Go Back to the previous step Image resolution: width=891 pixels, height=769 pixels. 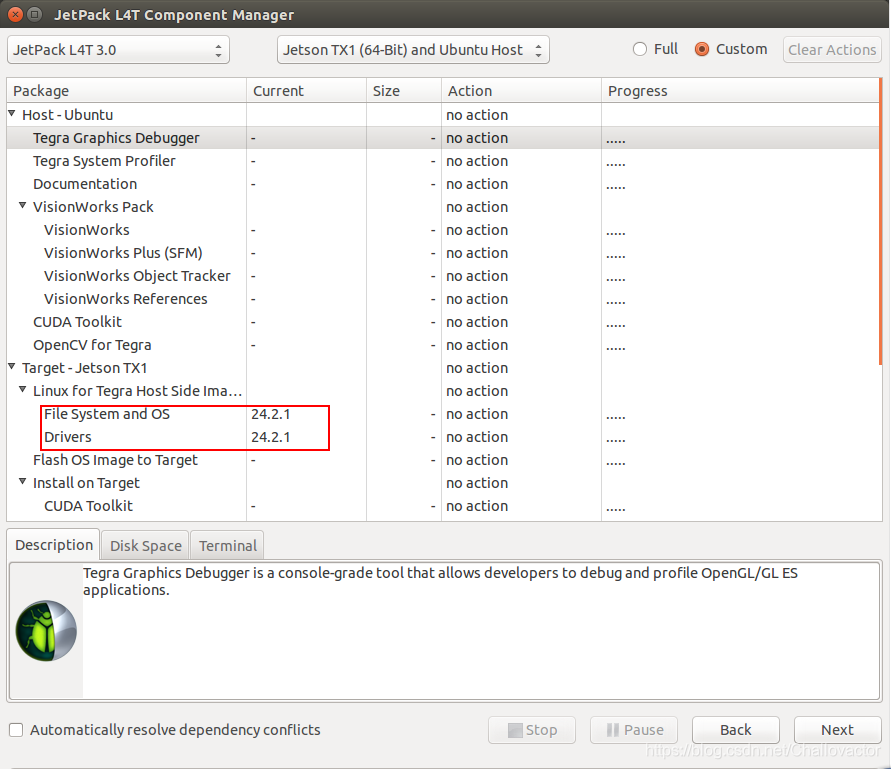click(x=736, y=730)
